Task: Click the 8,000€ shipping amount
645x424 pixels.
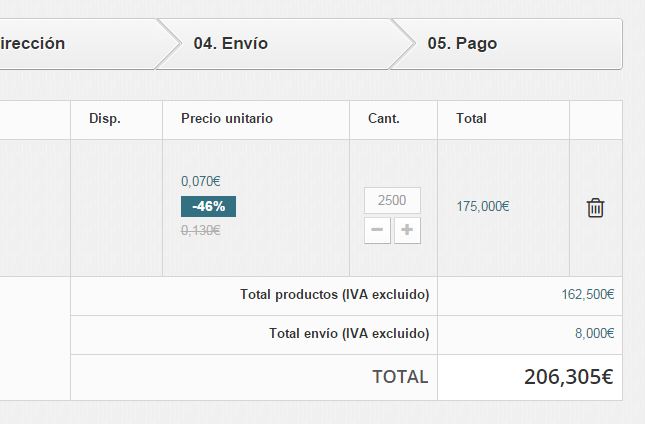Action: coord(595,334)
